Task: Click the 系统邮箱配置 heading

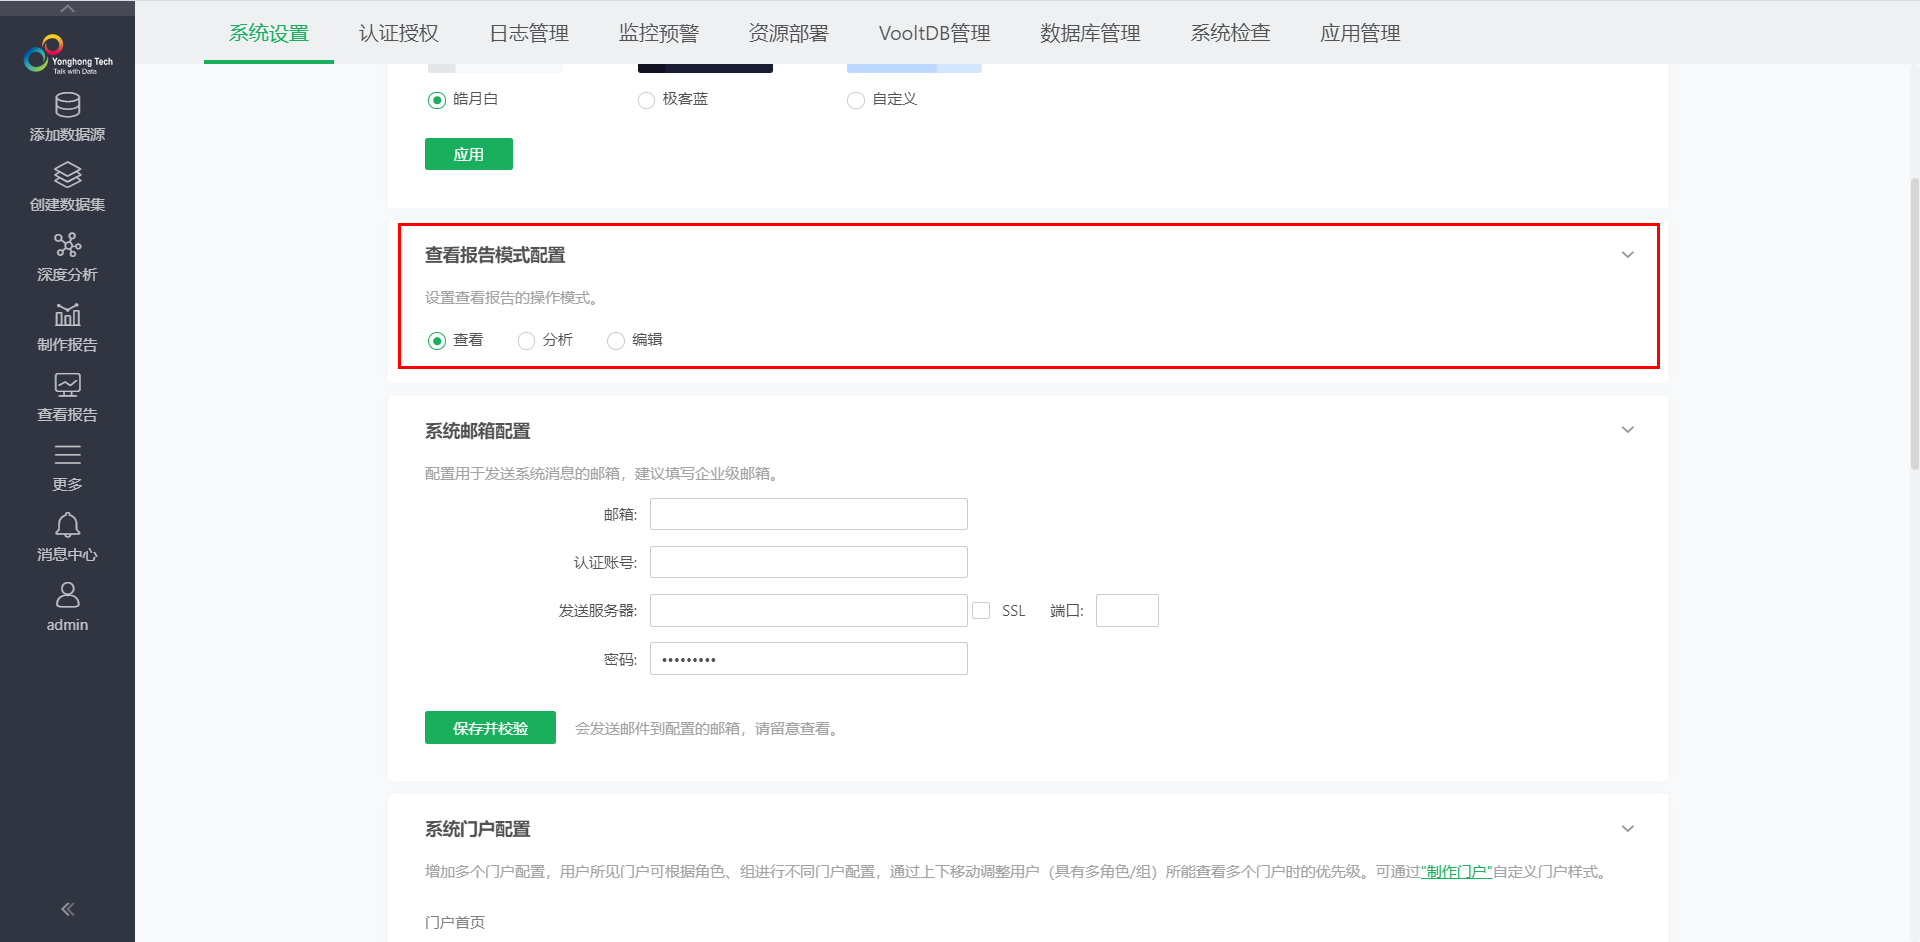Action: 478,431
